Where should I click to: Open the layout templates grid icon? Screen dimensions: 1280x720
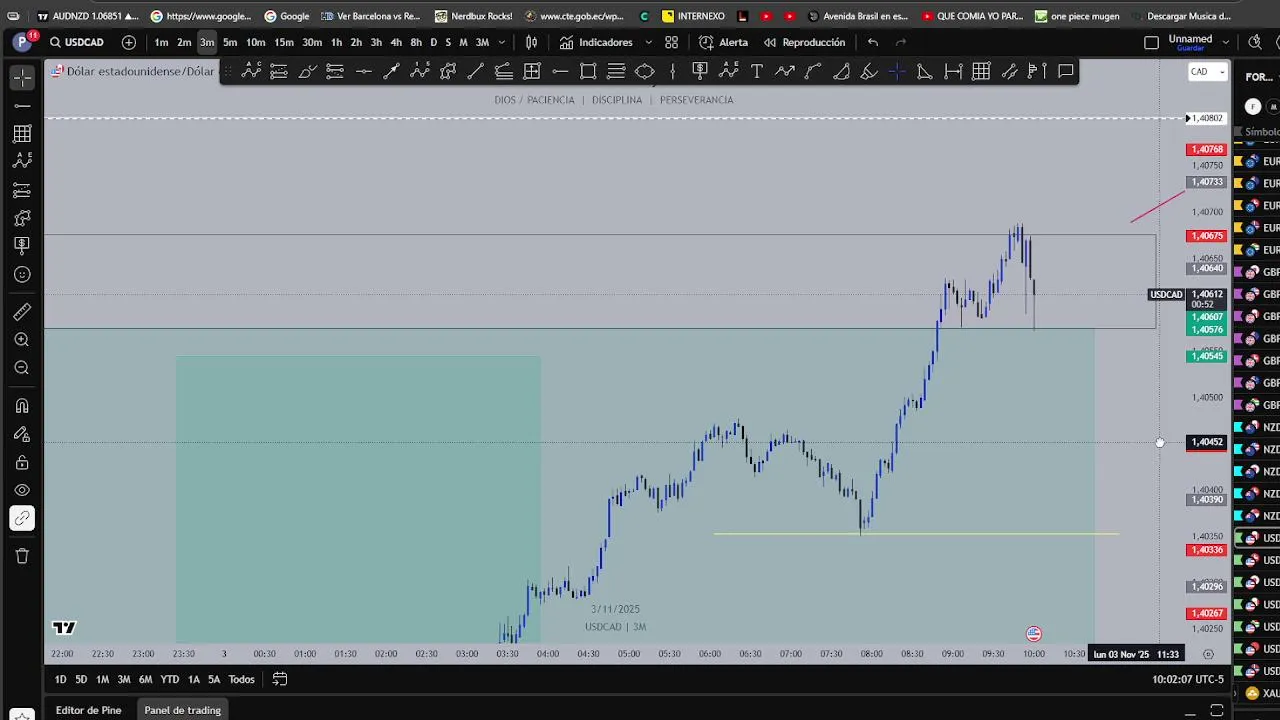coord(672,42)
